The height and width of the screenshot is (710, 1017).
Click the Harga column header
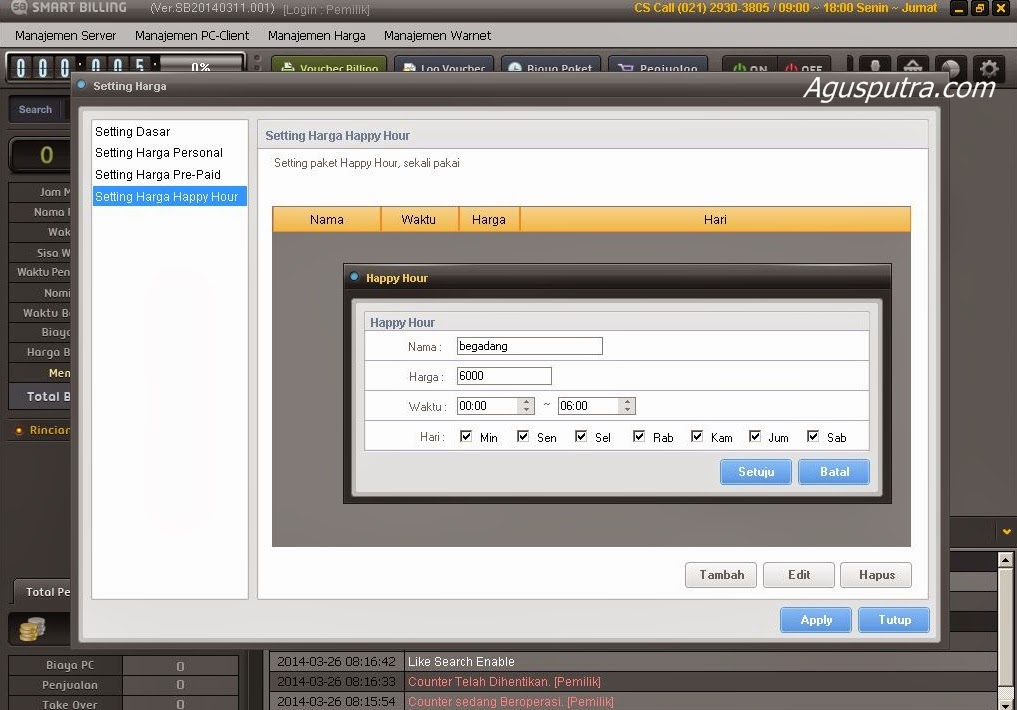point(489,219)
